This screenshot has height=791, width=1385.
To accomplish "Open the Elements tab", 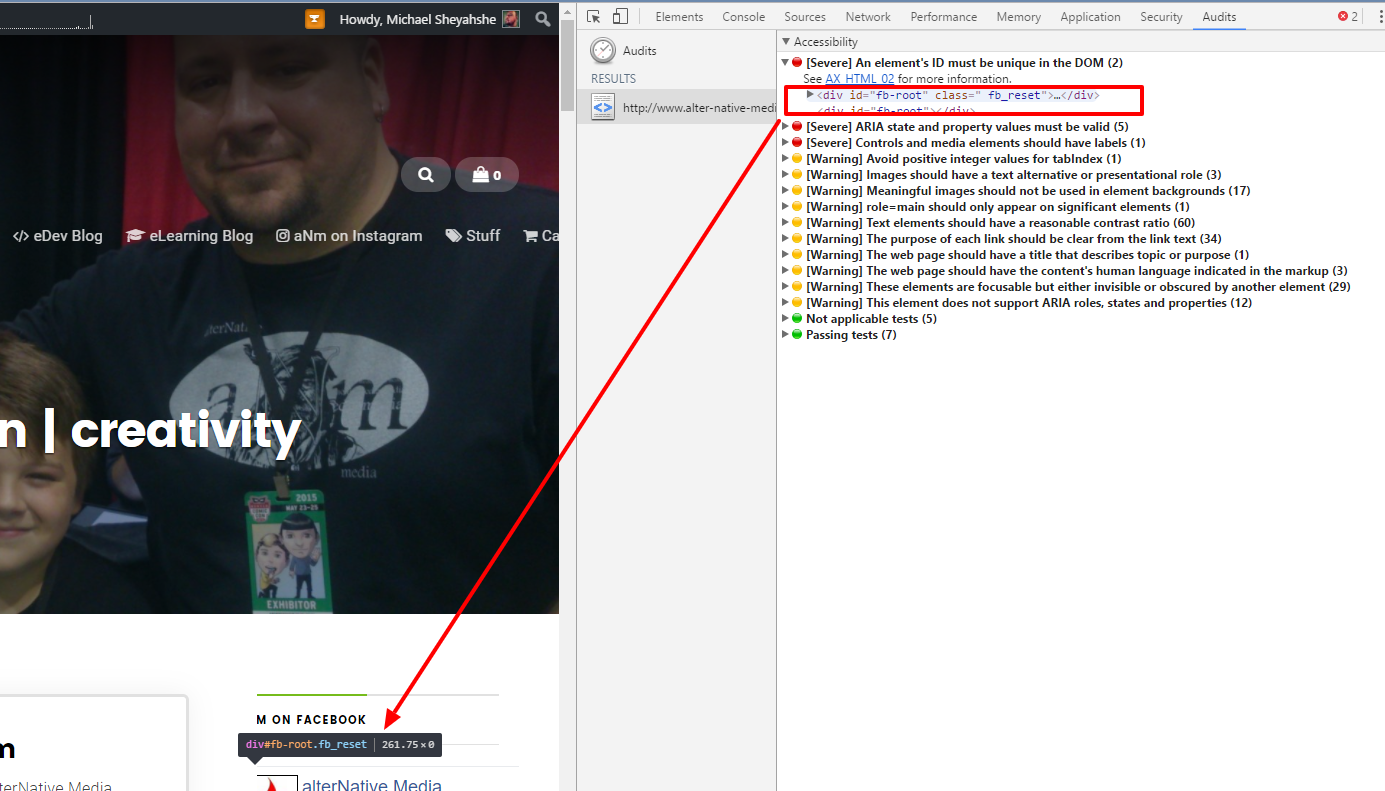I will (x=679, y=17).
